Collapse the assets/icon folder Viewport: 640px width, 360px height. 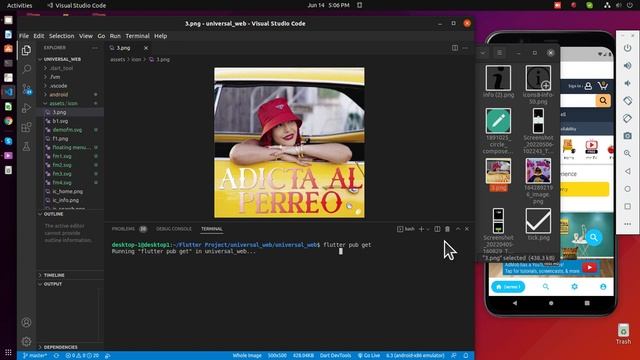tap(63, 103)
